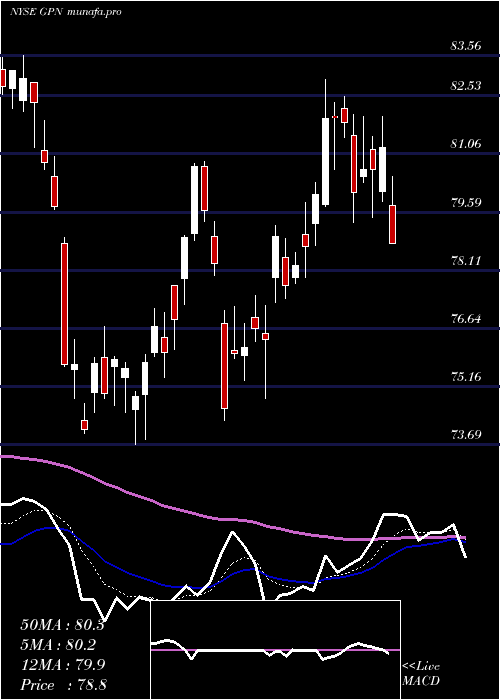
Task: Click the 79.59 price axis label
Action: (466, 202)
